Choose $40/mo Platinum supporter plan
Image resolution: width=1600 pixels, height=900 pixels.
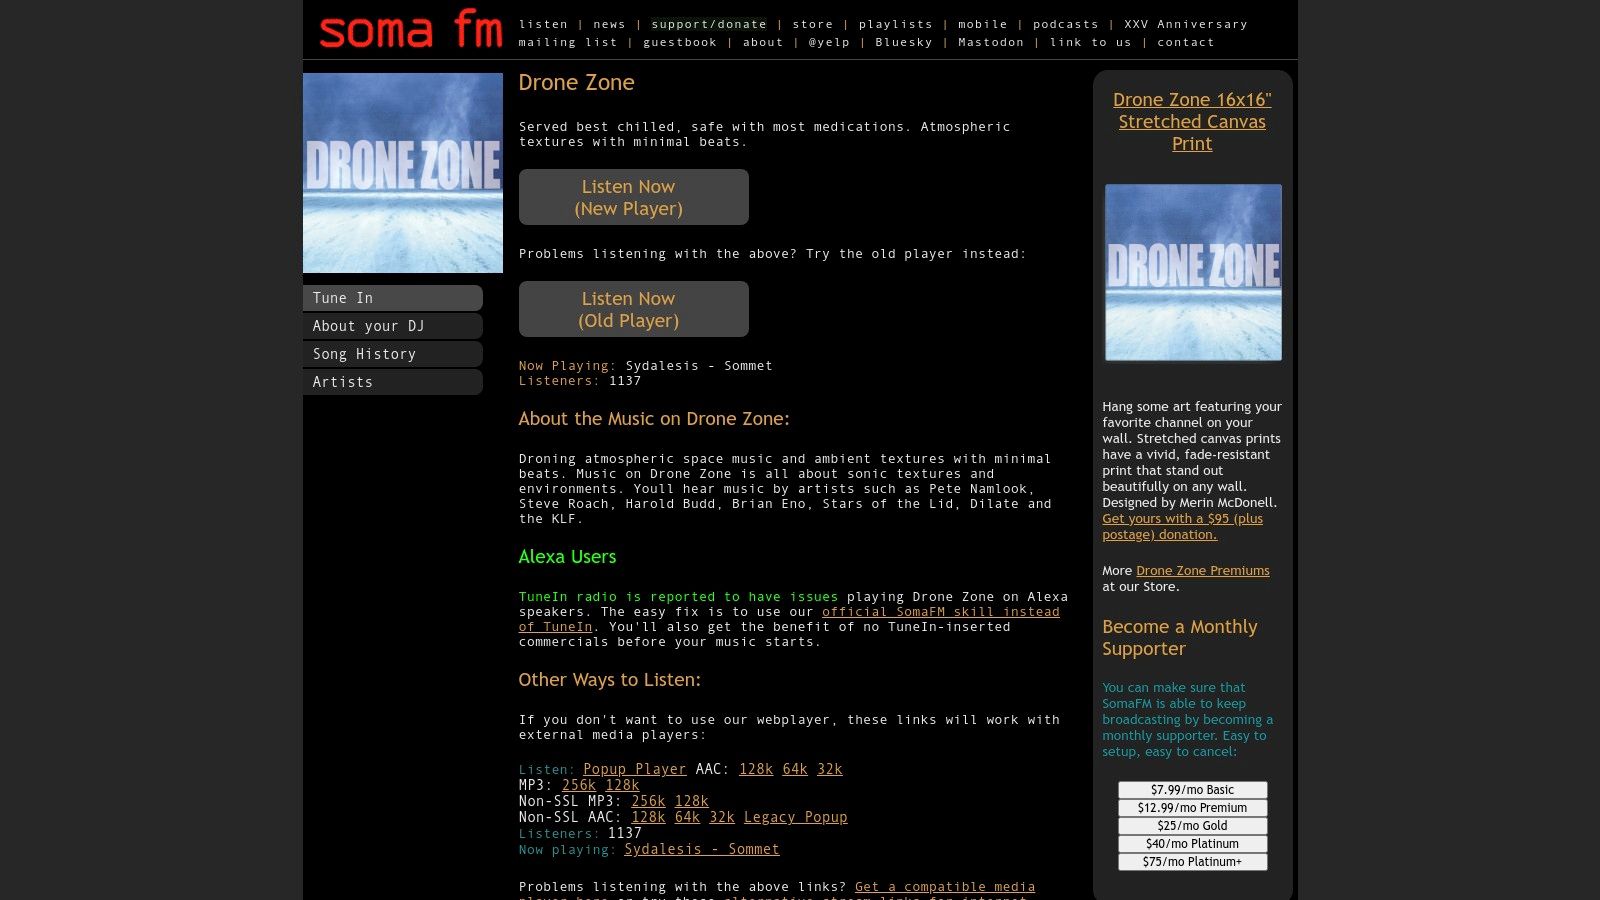pos(1192,844)
